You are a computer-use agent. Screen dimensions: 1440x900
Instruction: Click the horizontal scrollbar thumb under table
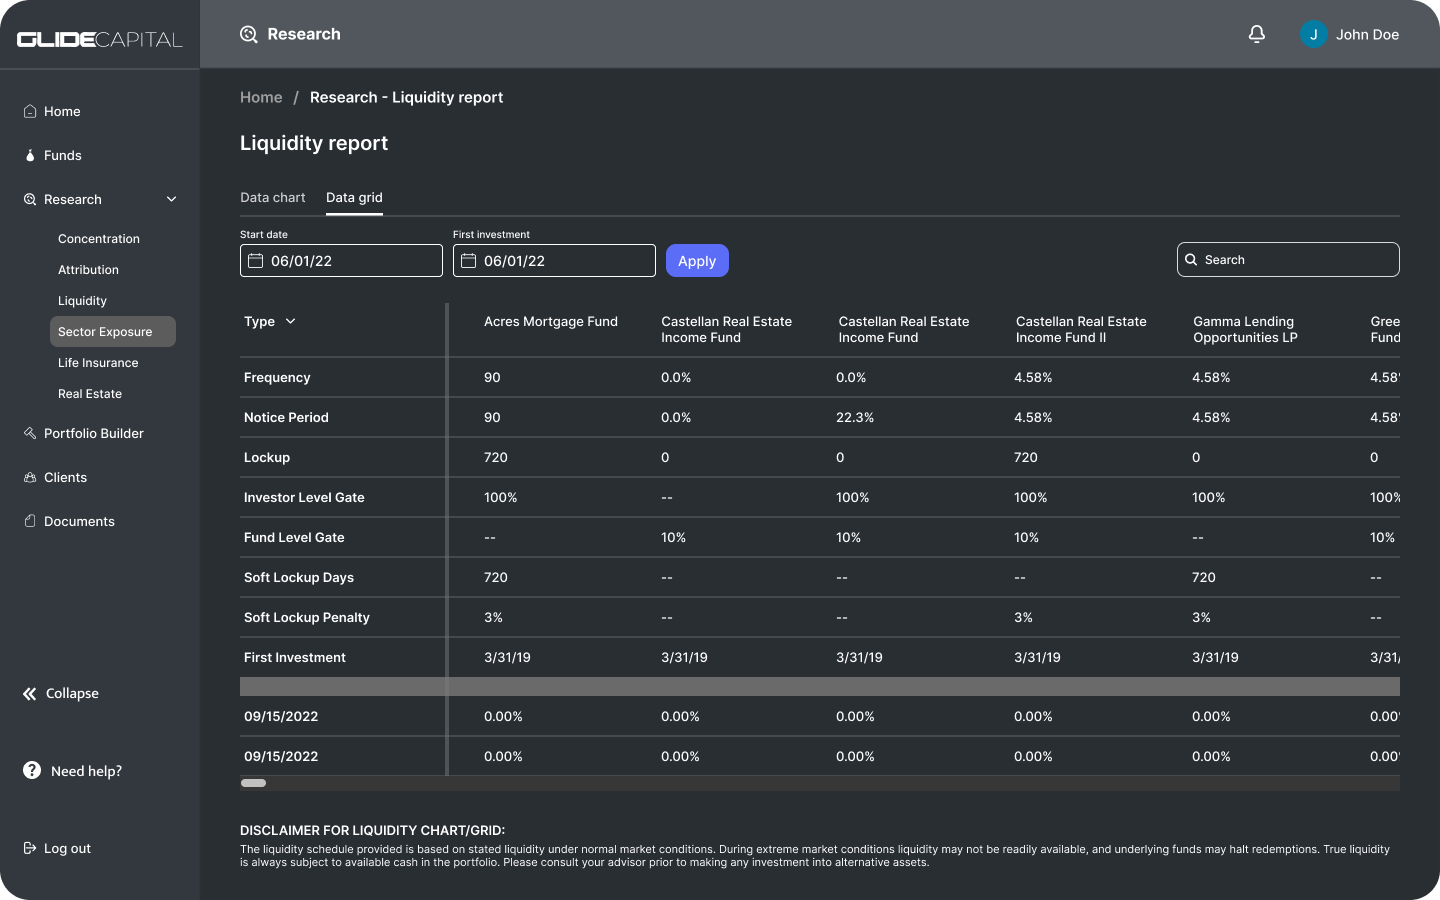(x=254, y=783)
